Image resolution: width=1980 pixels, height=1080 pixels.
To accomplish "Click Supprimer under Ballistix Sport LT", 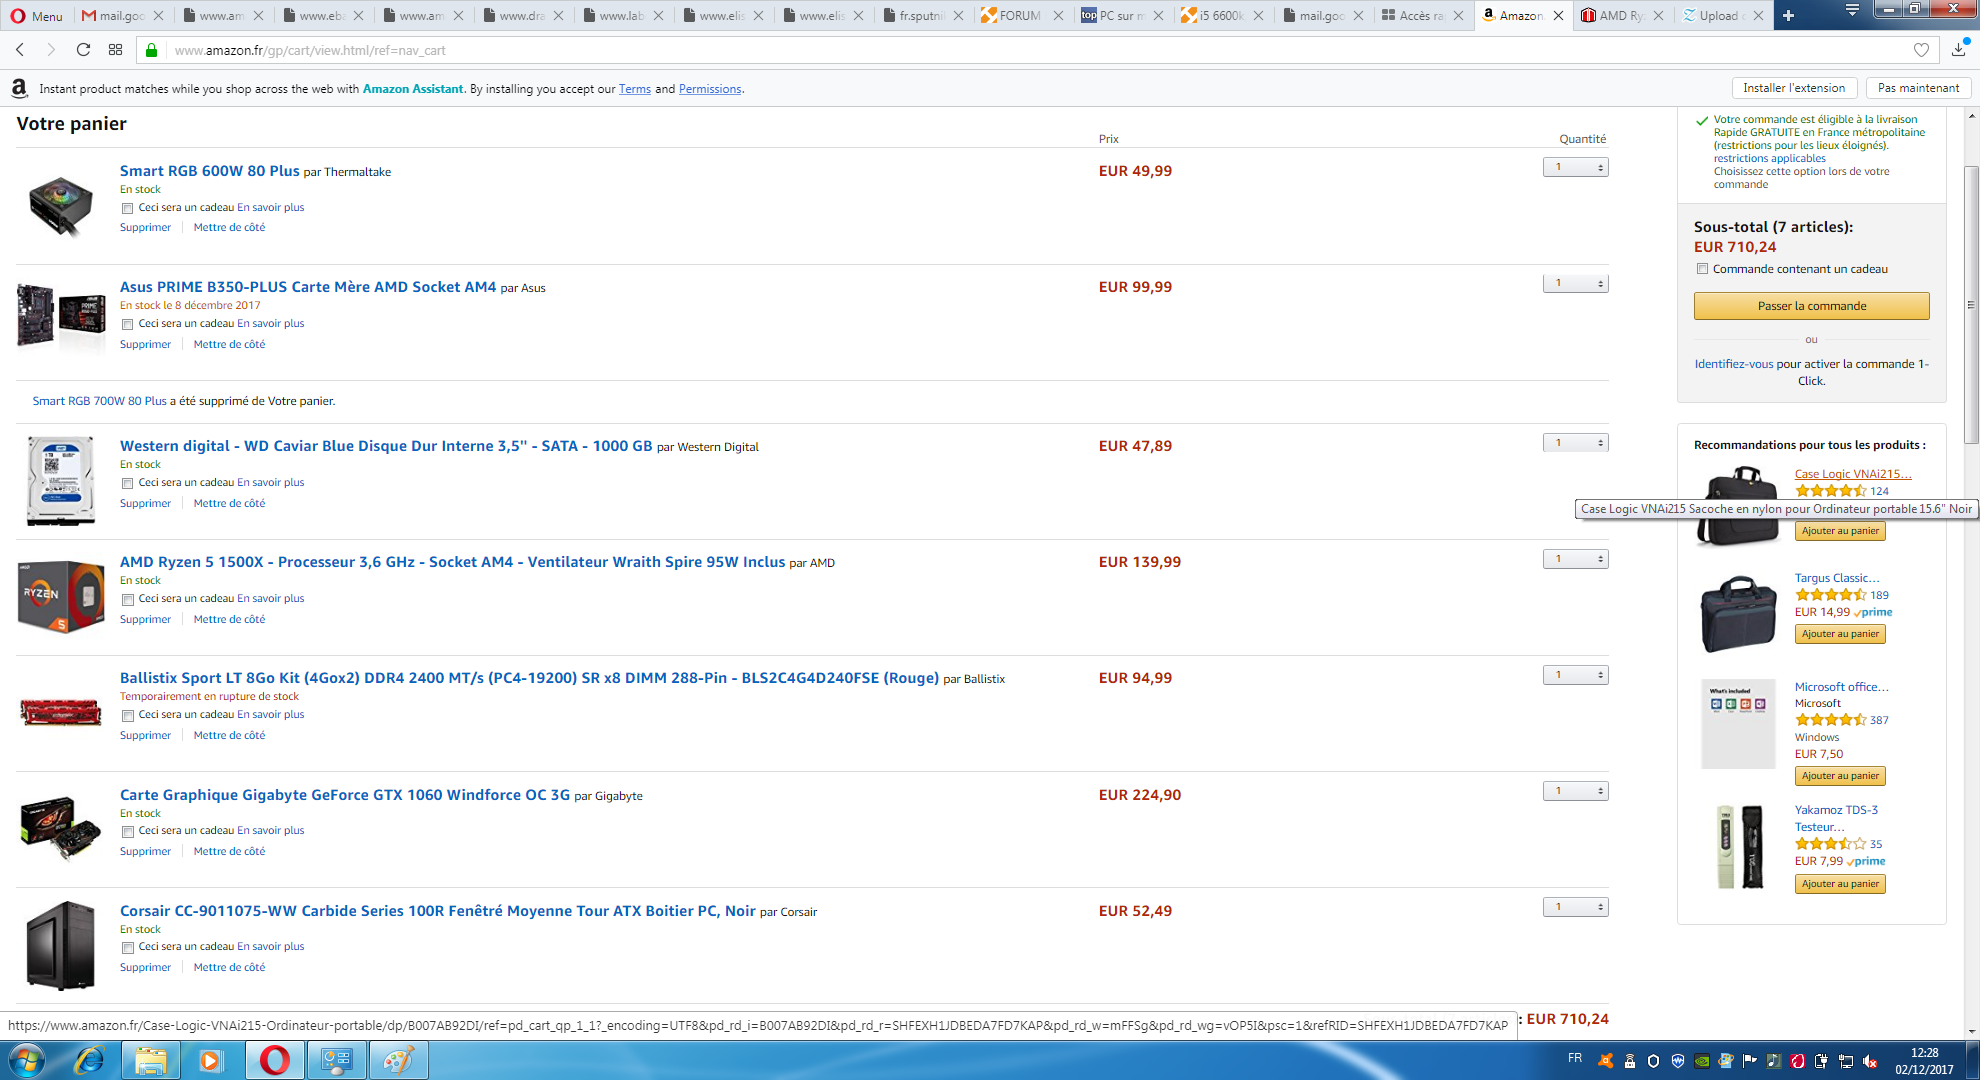I will pyautogui.click(x=145, y=735).
